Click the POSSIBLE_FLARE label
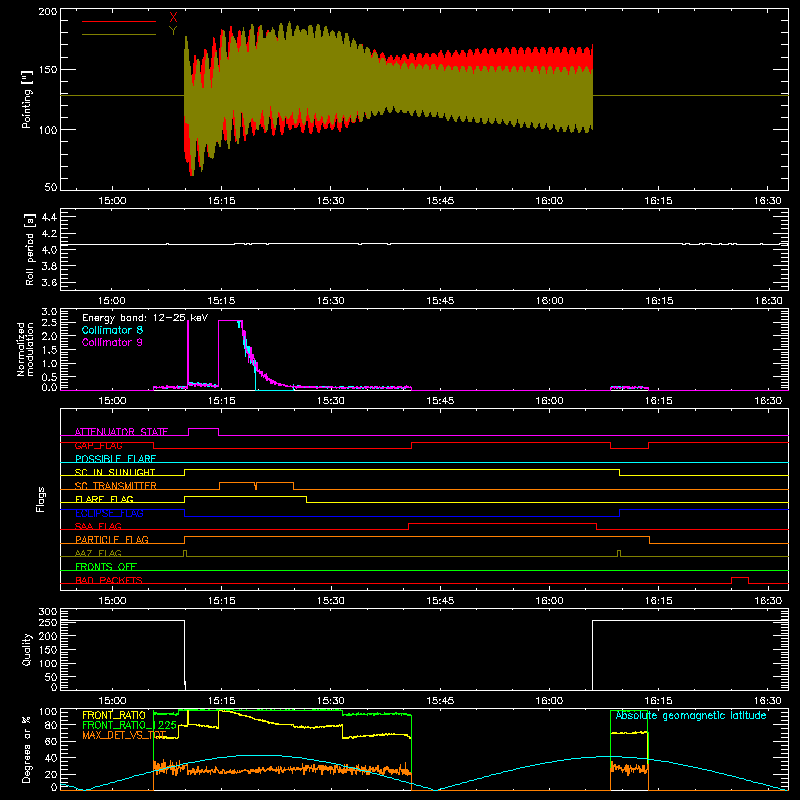Image resolution: width=800 pixels, height=800 pixels. pyautogui.click(x=115, y=459)
